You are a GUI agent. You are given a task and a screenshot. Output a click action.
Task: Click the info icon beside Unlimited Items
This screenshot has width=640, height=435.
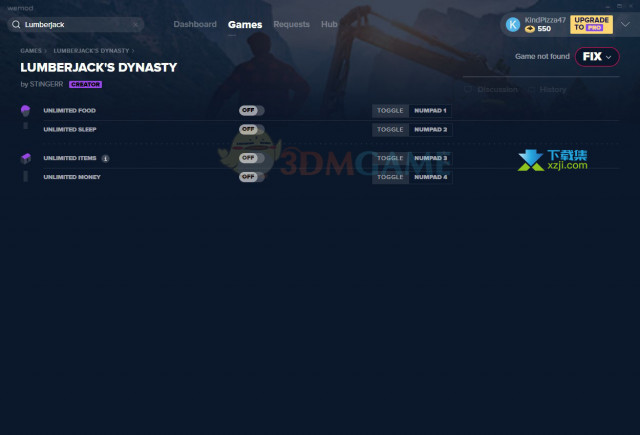[105, 158]
